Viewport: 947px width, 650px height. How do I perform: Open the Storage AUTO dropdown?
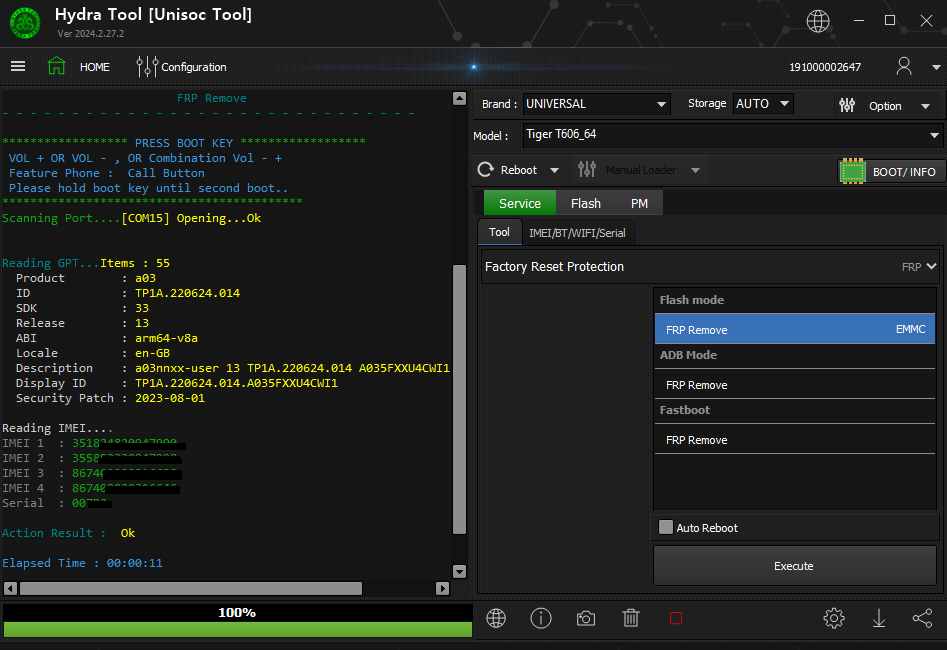(784, 104)
